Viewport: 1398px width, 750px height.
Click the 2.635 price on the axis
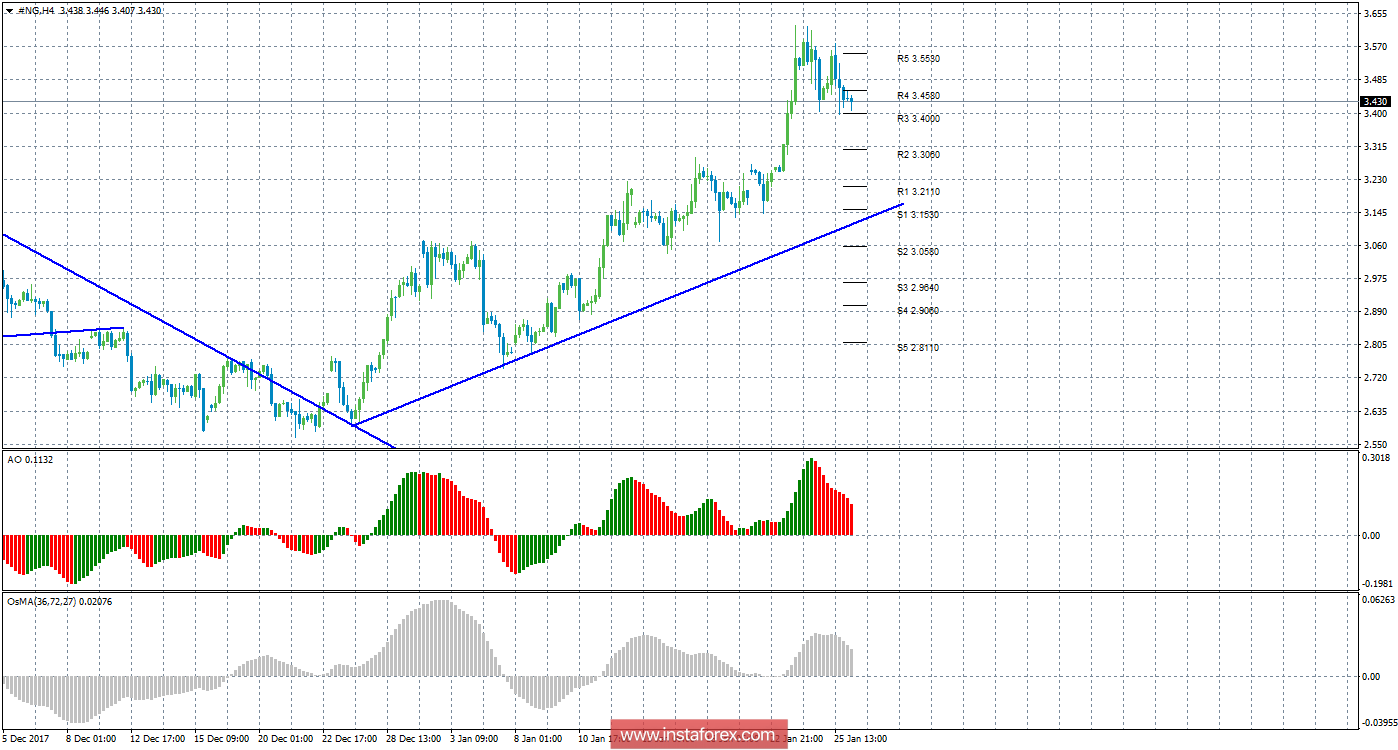(x=1373, y=411)
